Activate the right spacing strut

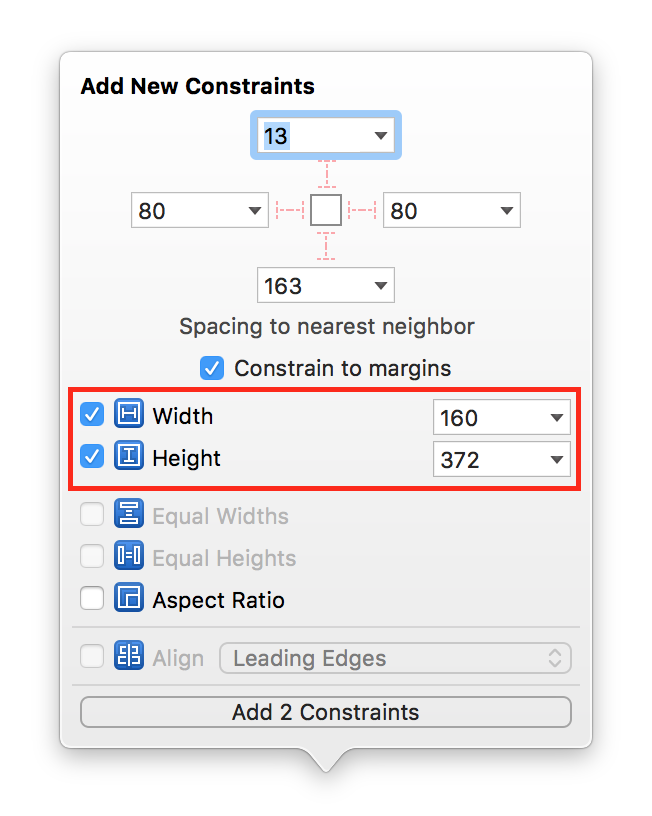[x=362, y=210]
